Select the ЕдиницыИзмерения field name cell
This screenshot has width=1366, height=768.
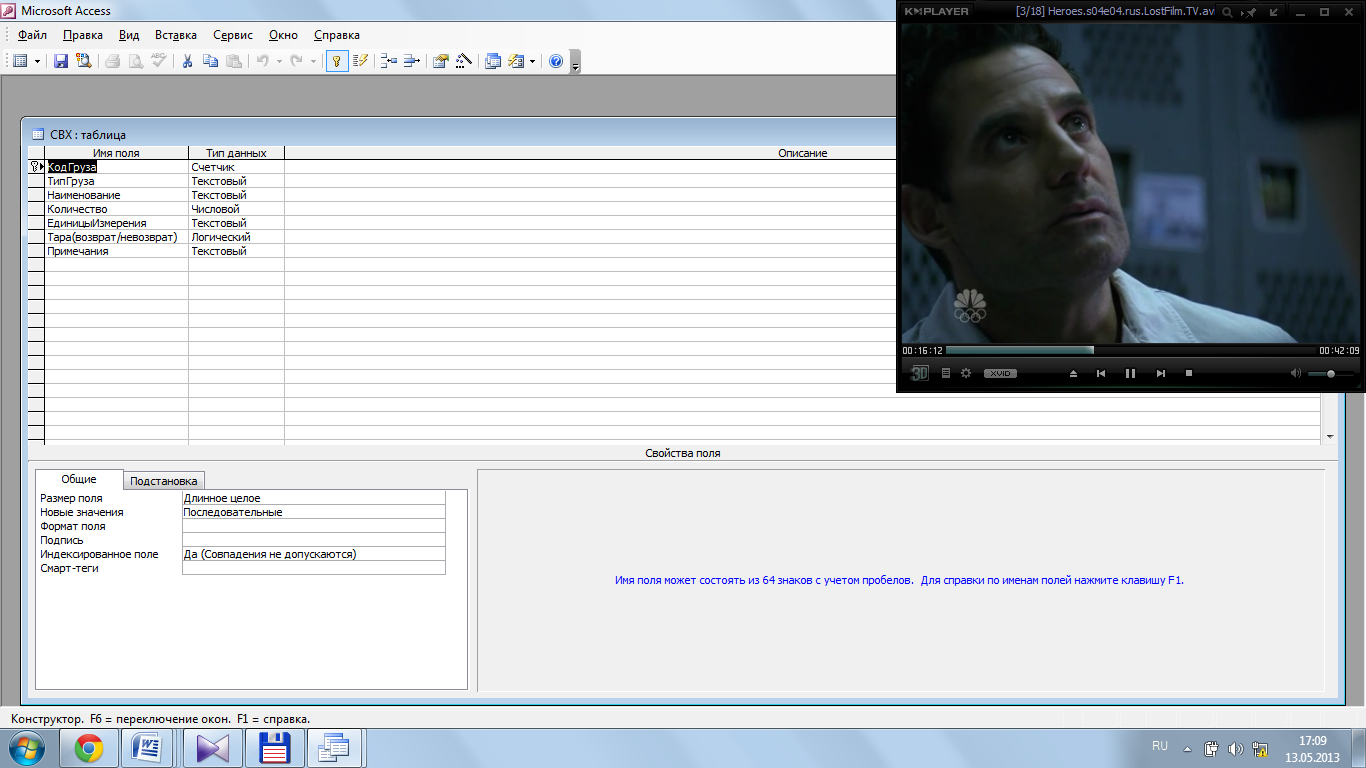pyautogui.click(x=116, y=223)
